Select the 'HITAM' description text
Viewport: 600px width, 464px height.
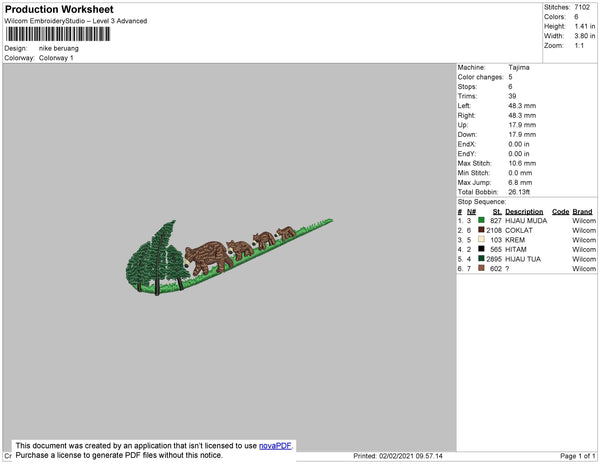516,249
